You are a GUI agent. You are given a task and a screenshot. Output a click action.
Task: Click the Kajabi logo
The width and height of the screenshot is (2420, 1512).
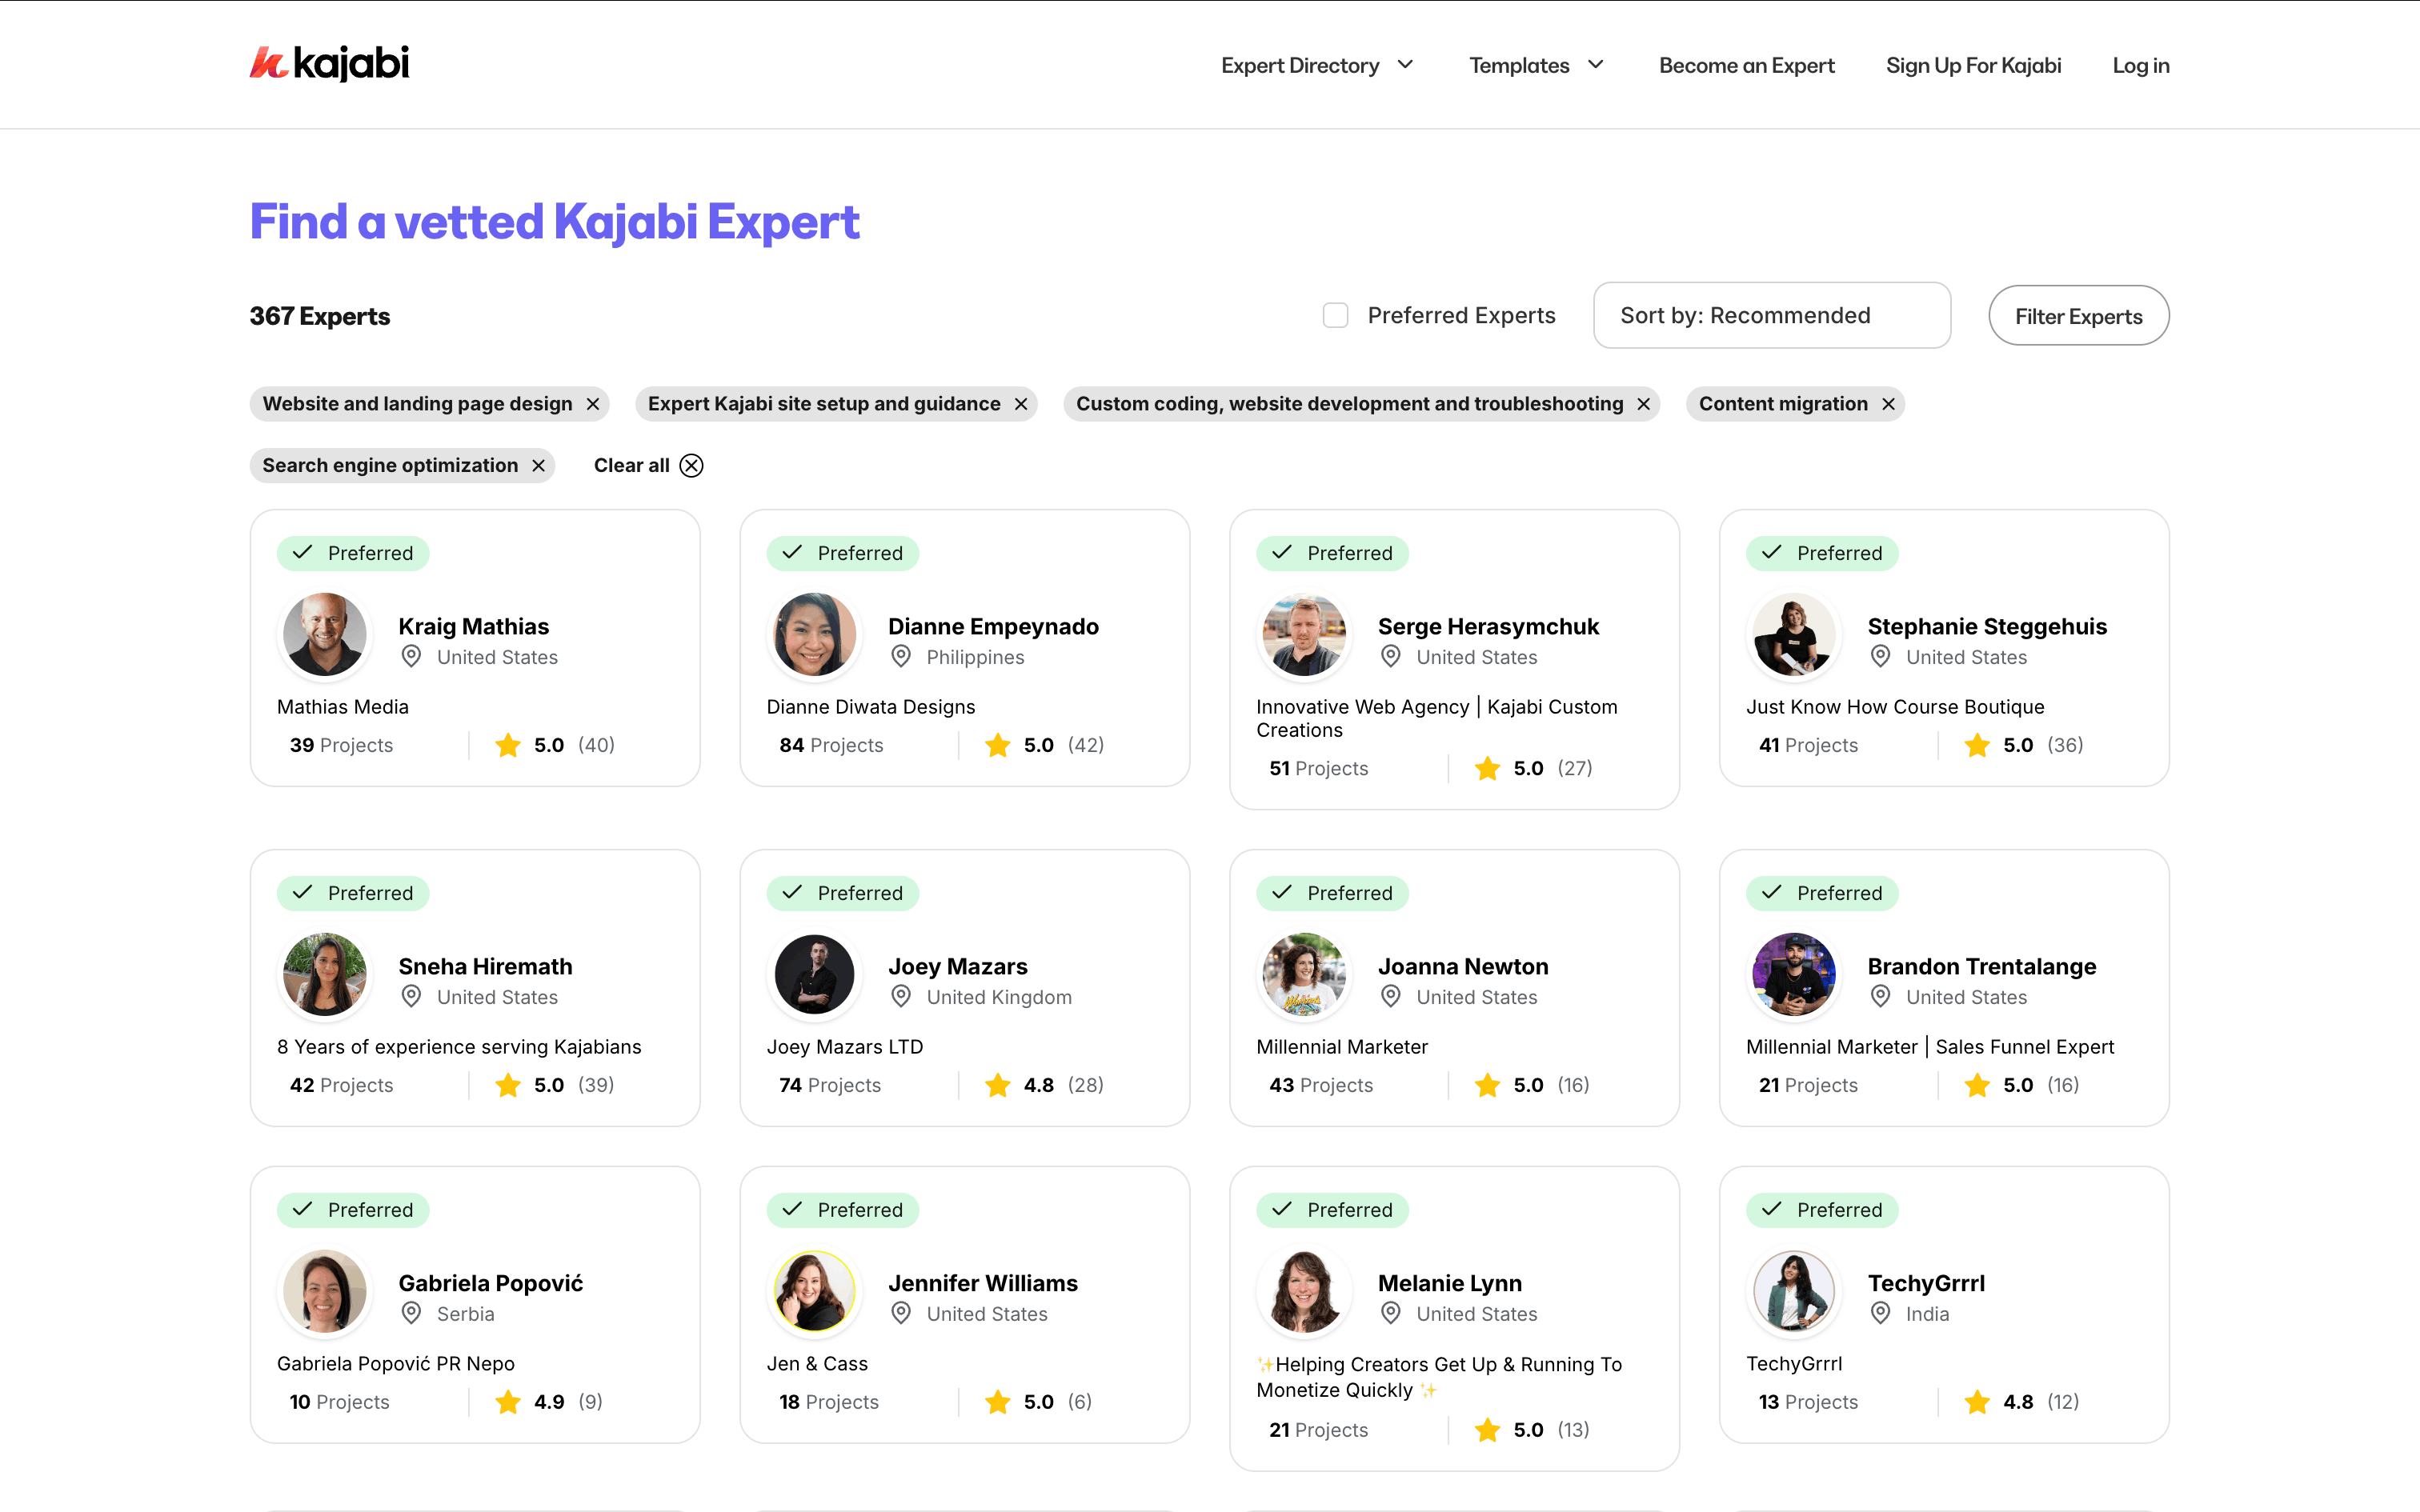[x=329, y=64]
